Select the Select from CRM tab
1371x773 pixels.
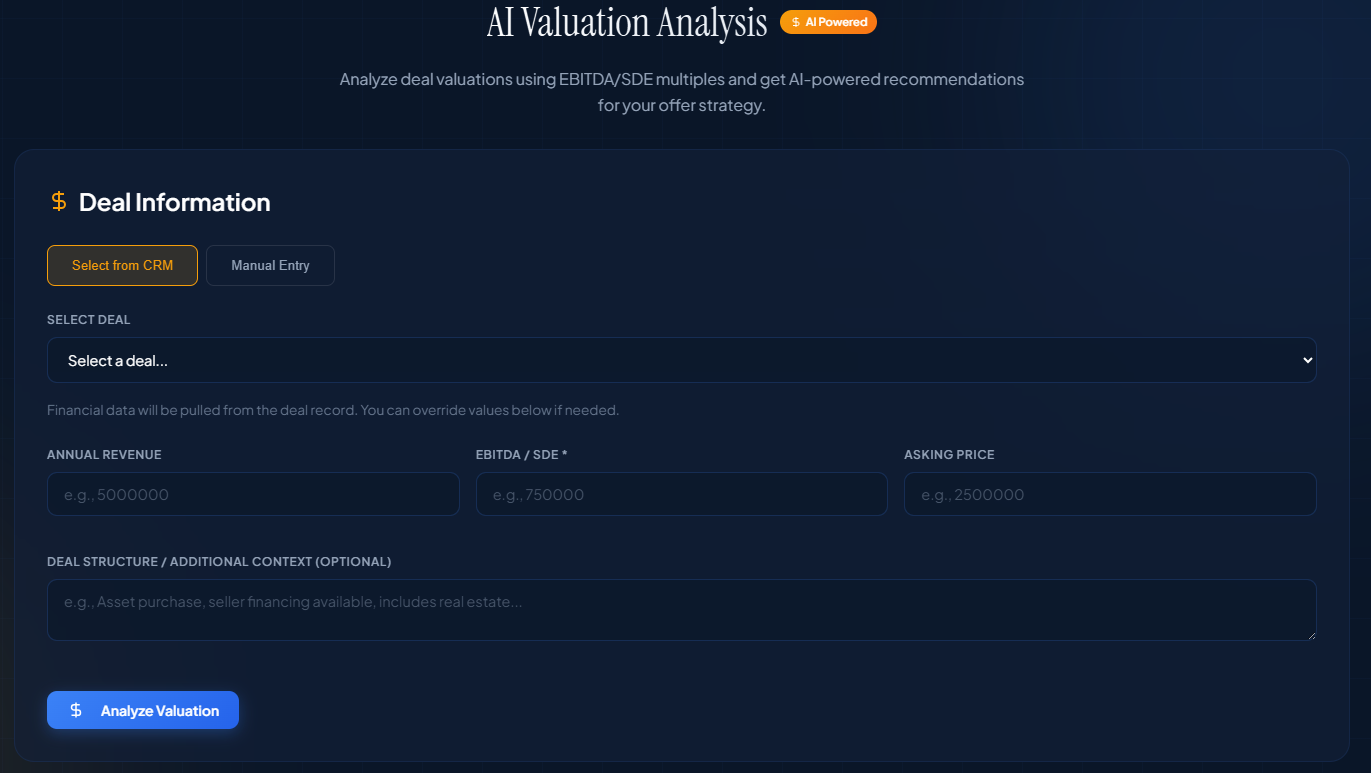point(122,265)
